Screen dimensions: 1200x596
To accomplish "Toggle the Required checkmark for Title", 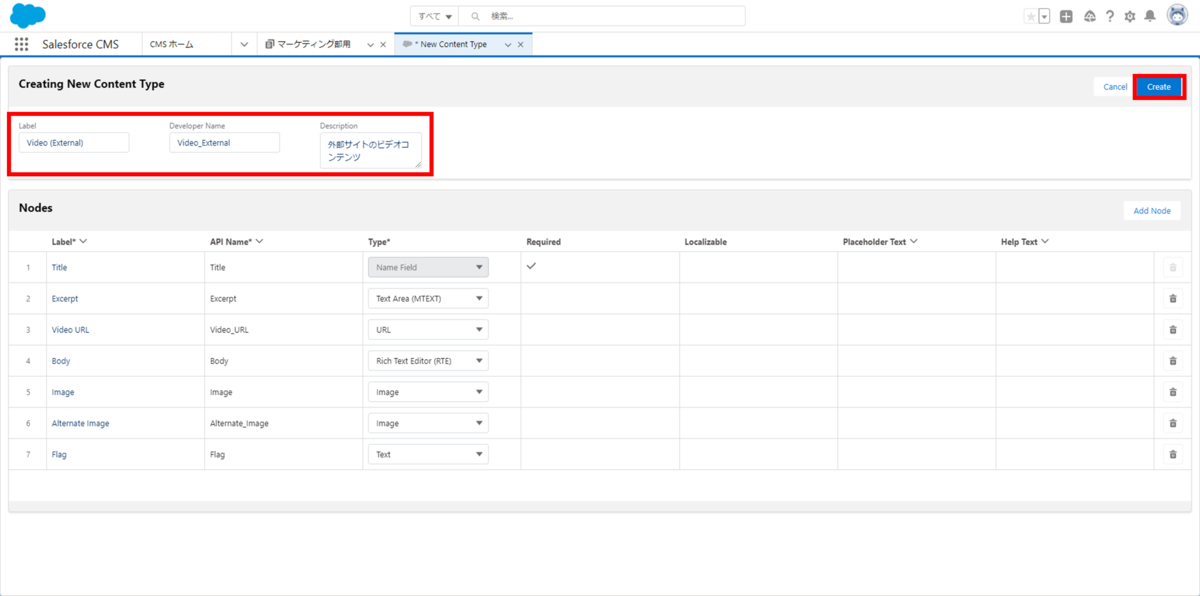I will (532, 266).
